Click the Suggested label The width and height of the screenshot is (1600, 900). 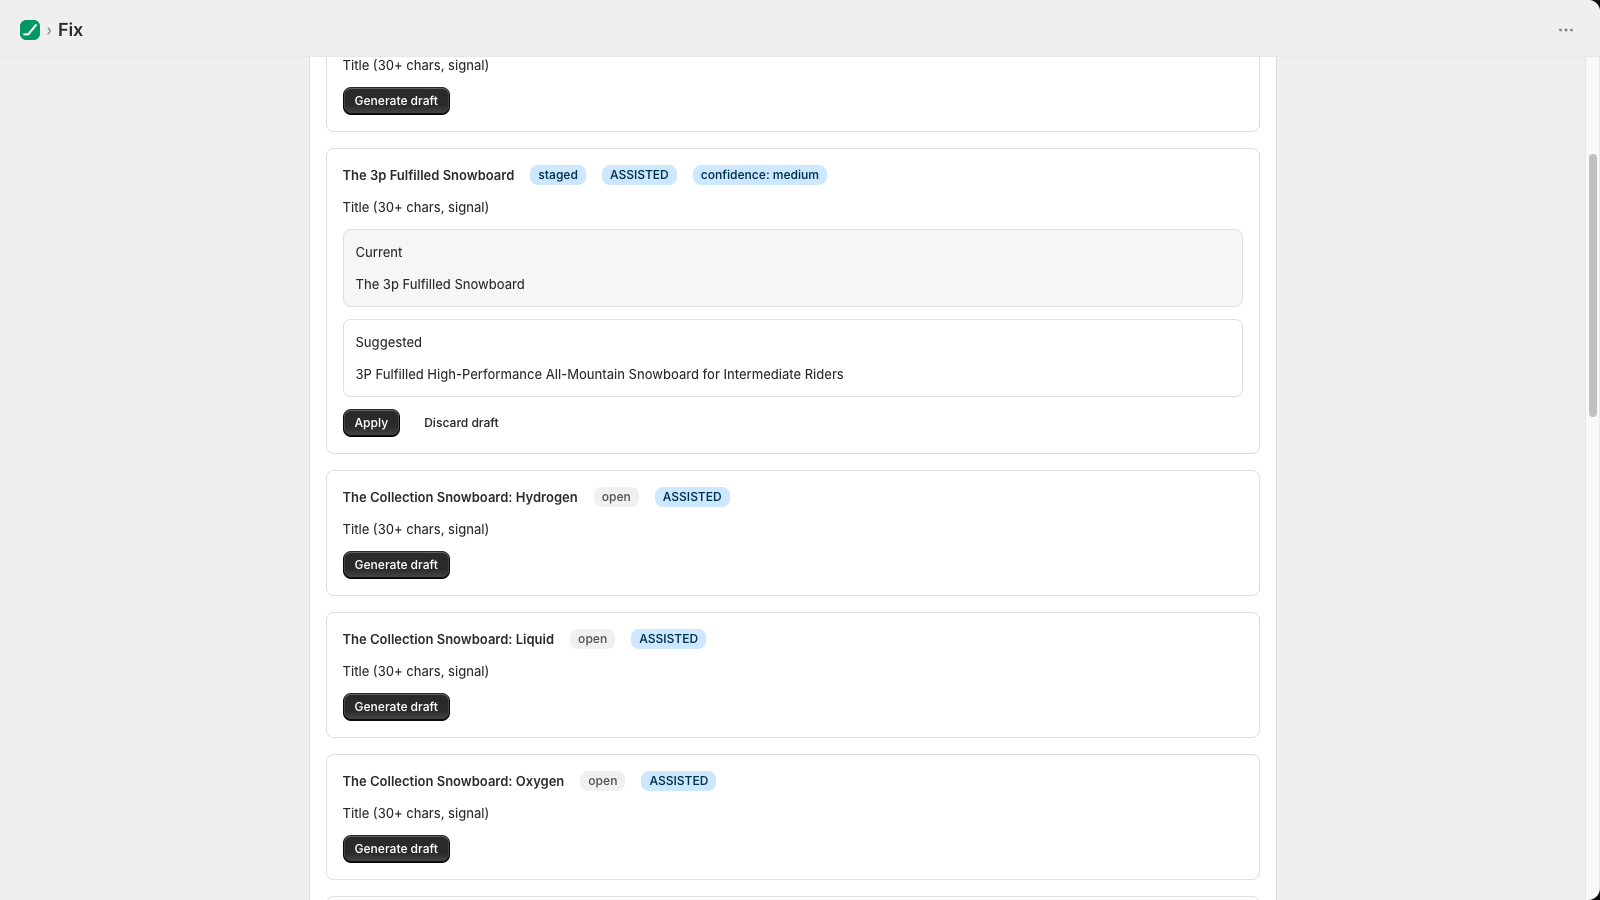point(389,342)
